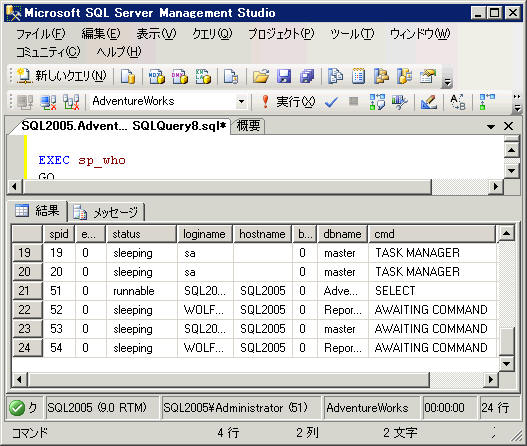
Task: Click the Analysis Services DMX Query icon
Action: [x=180, y=76]
